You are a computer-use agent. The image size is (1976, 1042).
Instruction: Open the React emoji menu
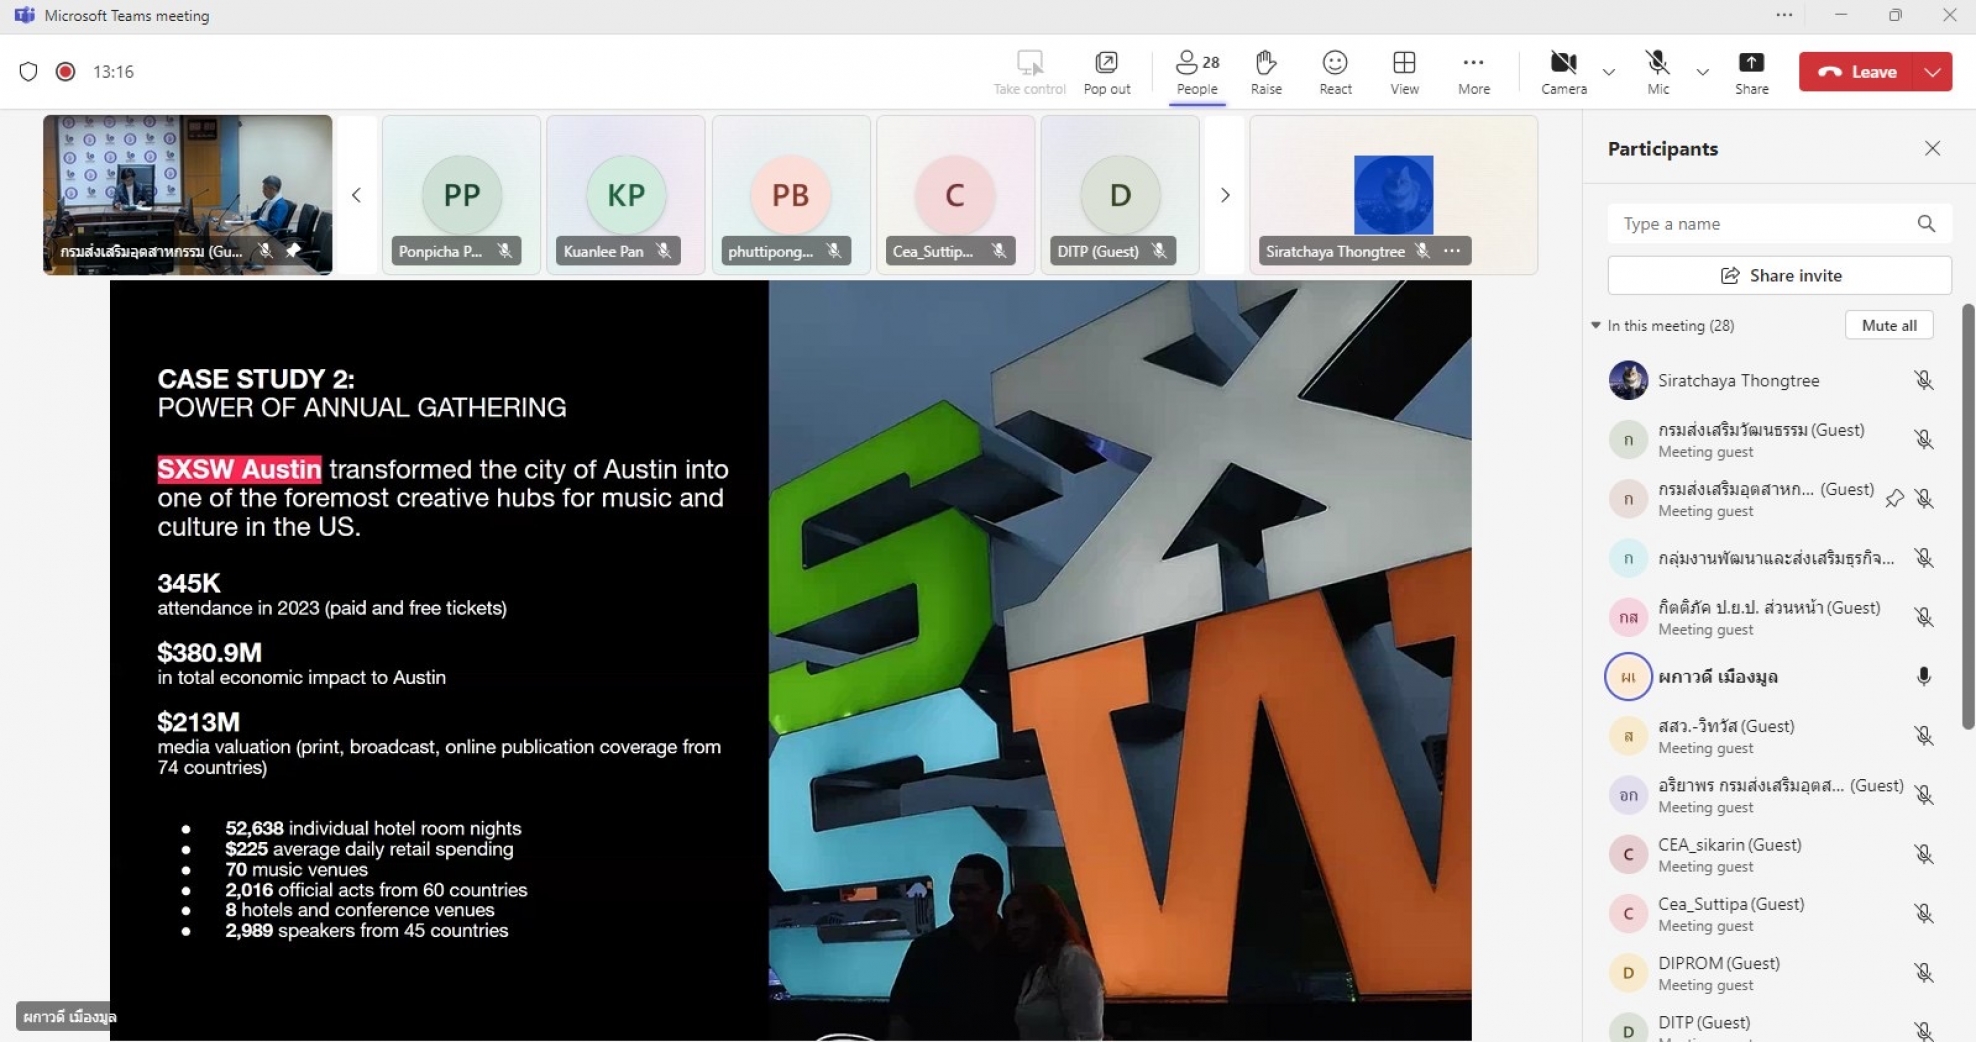tap(1335, 72)
